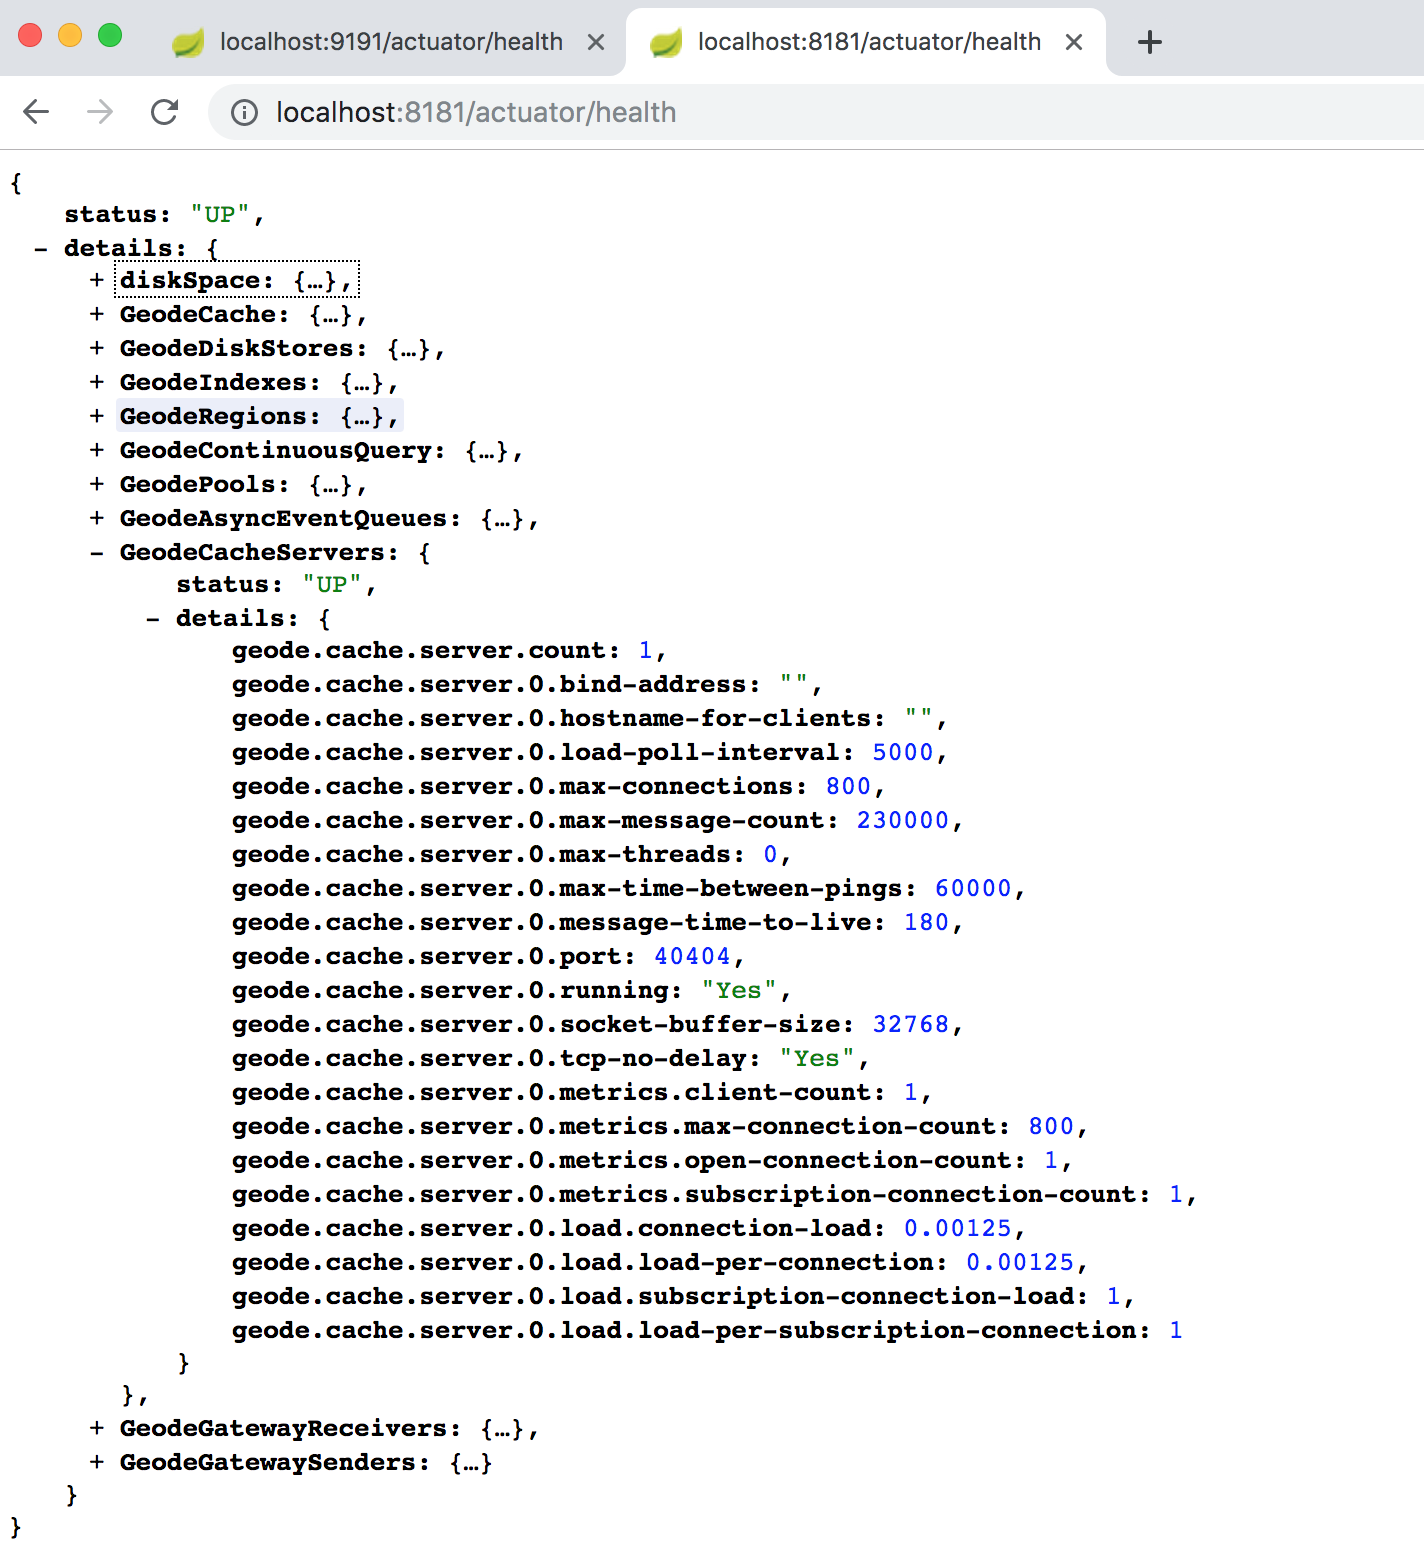The width and height of the screenshot is (1424, 1560).
Task: Expand the diskSpace node
Action: click(97, 281)
